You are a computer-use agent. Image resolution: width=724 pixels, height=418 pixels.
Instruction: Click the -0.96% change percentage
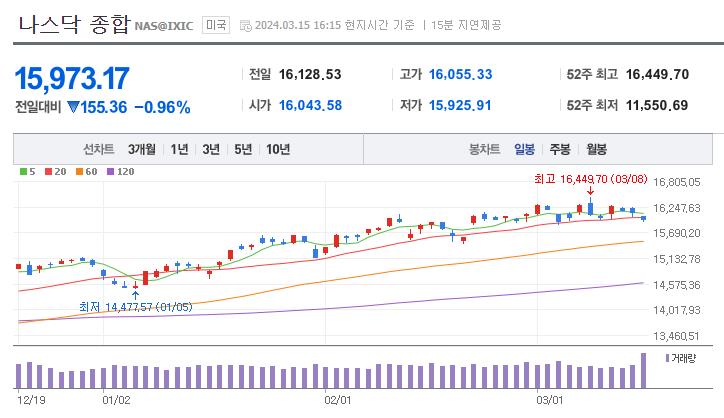pos(162,108)
